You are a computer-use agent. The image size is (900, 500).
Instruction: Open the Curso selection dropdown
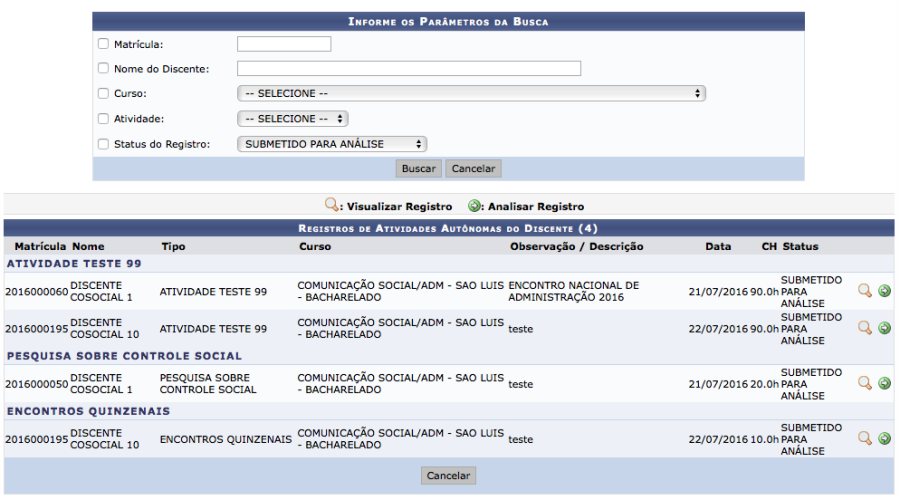[x=471, y=94]
